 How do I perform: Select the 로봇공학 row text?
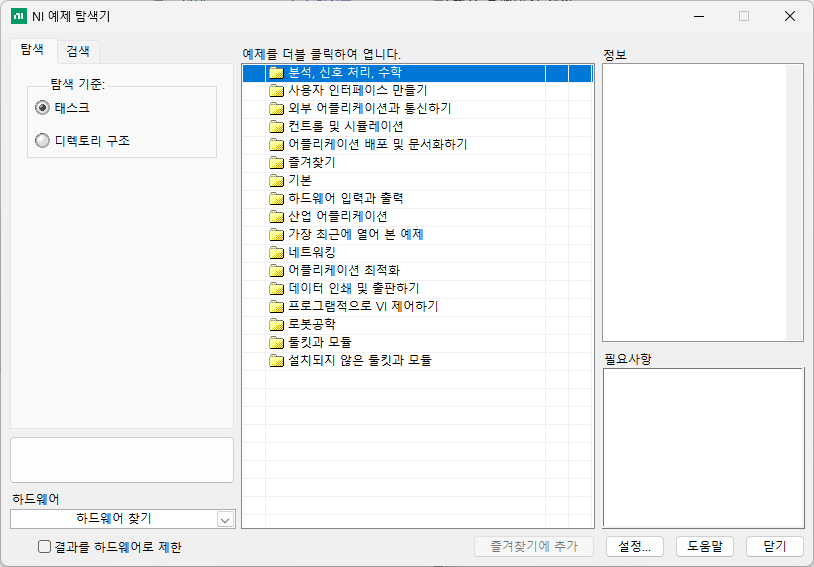pyautogui.click(x=312, y=324)
